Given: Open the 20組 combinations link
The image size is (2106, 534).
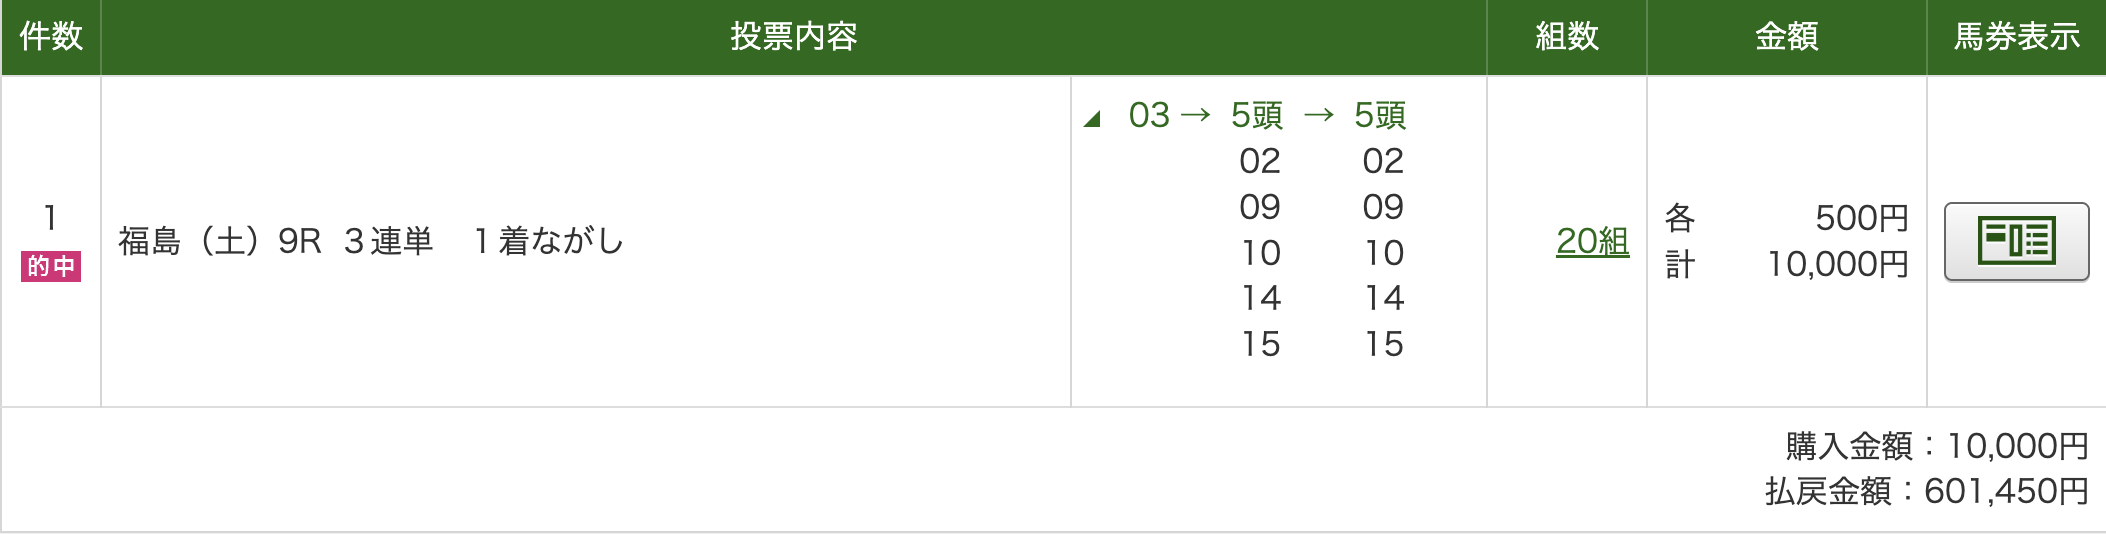Looking at the screenshot, I should (x=1592, y=241).
